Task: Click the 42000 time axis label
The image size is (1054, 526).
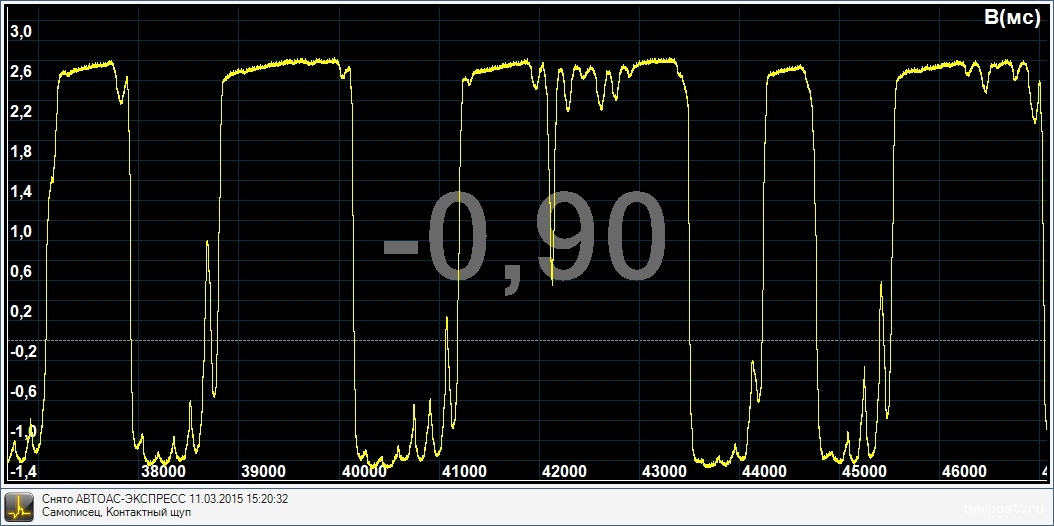Action: [x=564, y=471]
